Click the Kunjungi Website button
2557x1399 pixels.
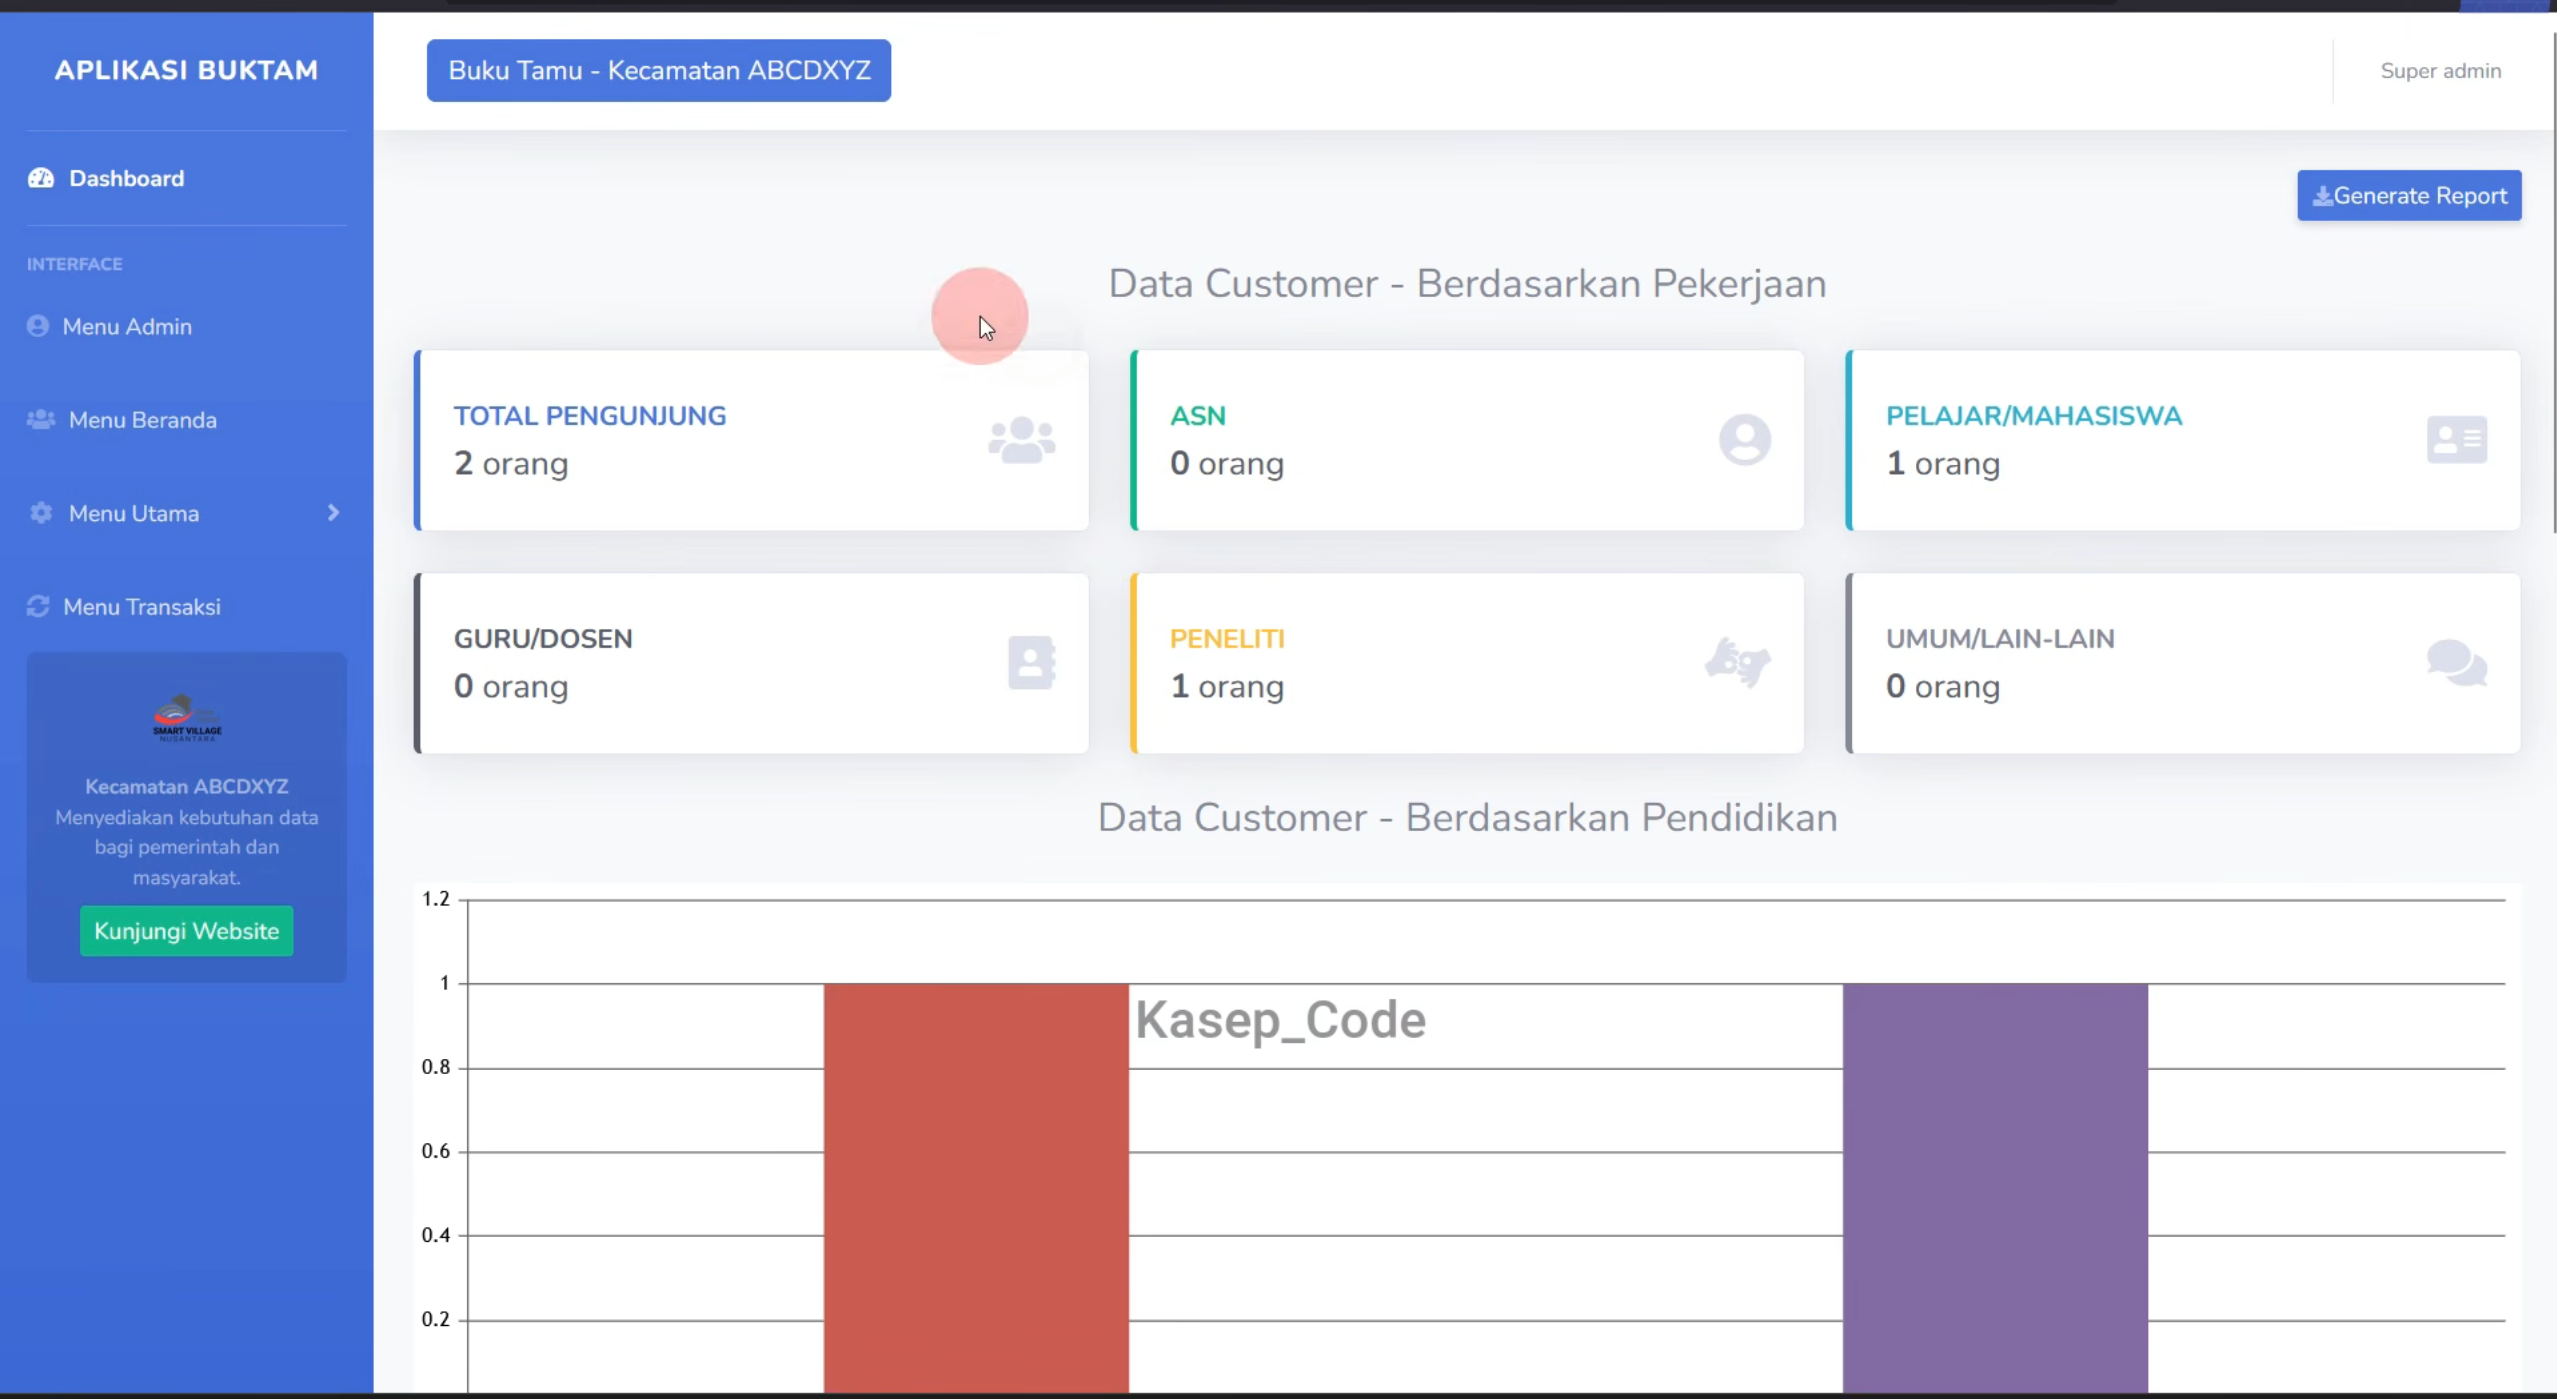tap(187, 931)
